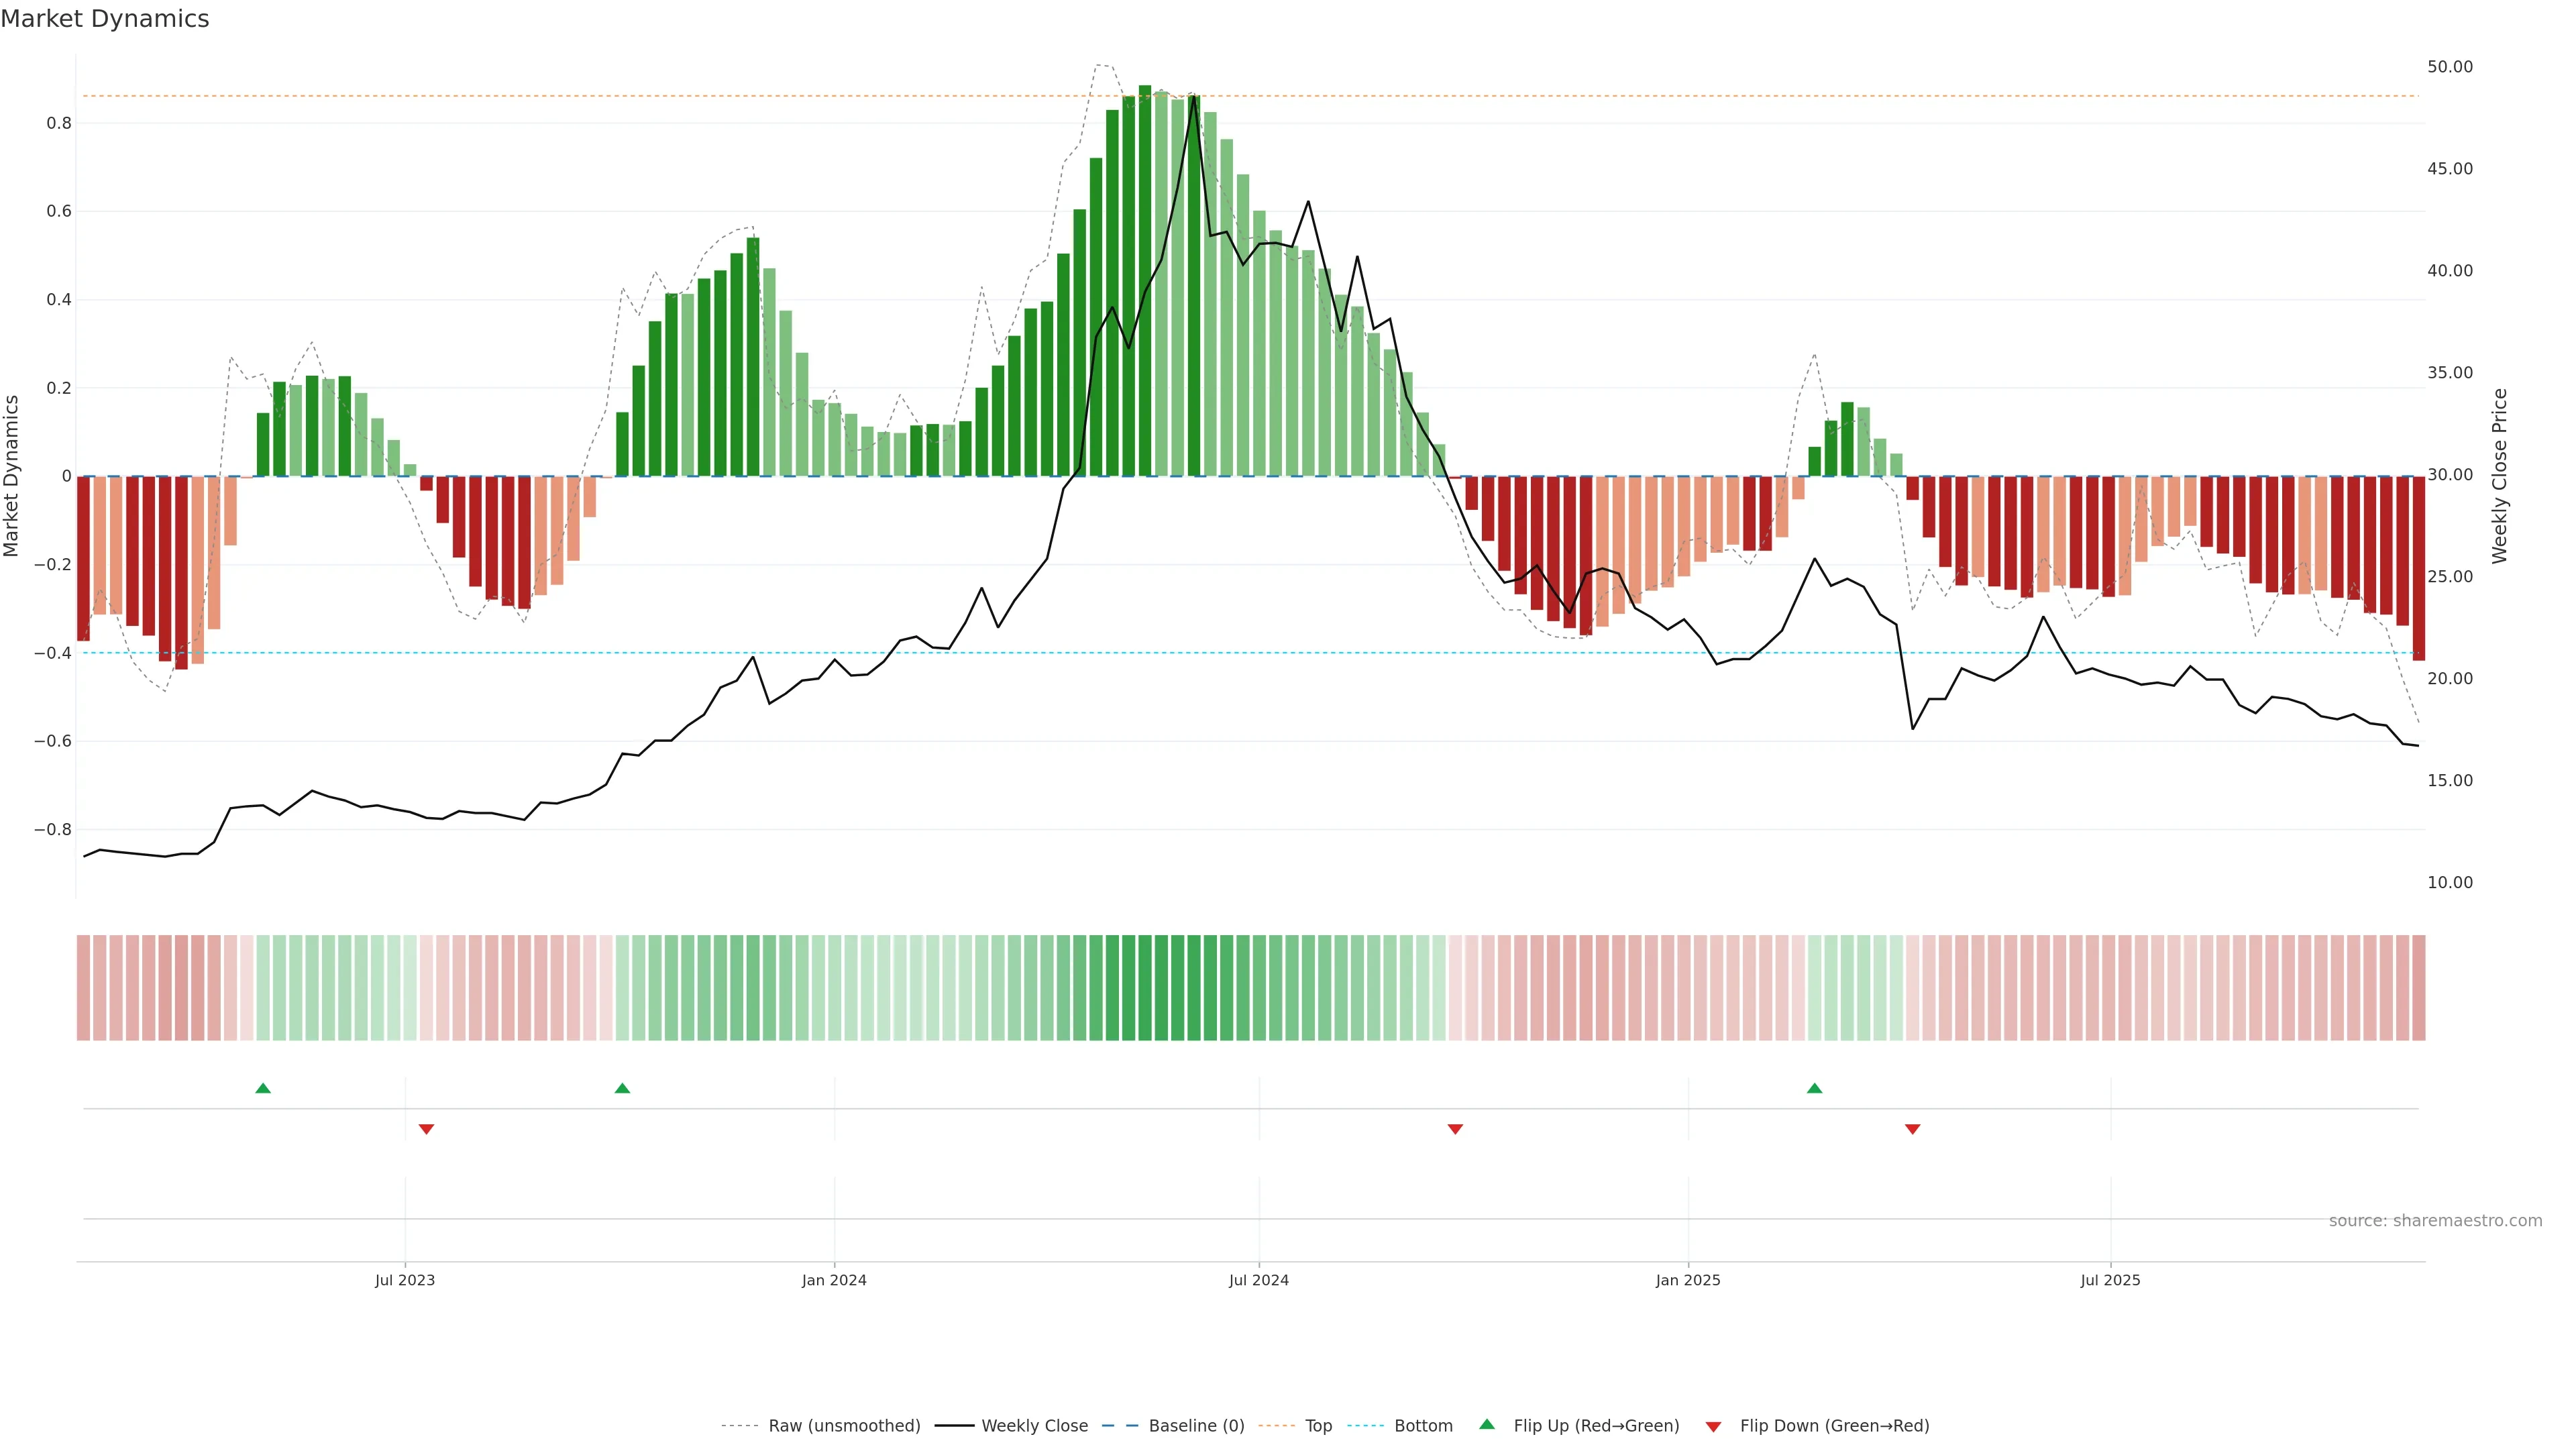Toggle the Raw (unsmoothed) legend entry
This screenshot has width=2576, height=1449.
click(843, 1426)
